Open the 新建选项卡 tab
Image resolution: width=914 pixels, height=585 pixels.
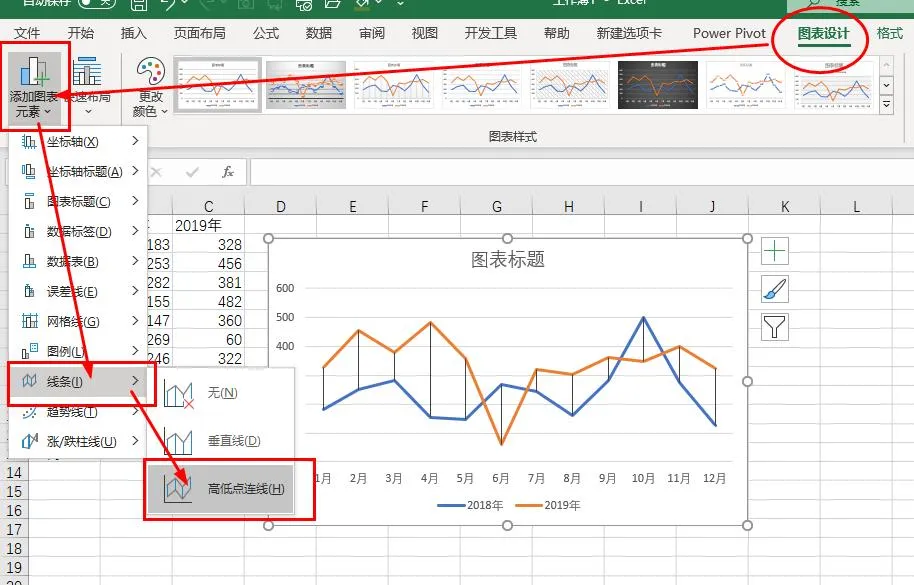[629, 33]
